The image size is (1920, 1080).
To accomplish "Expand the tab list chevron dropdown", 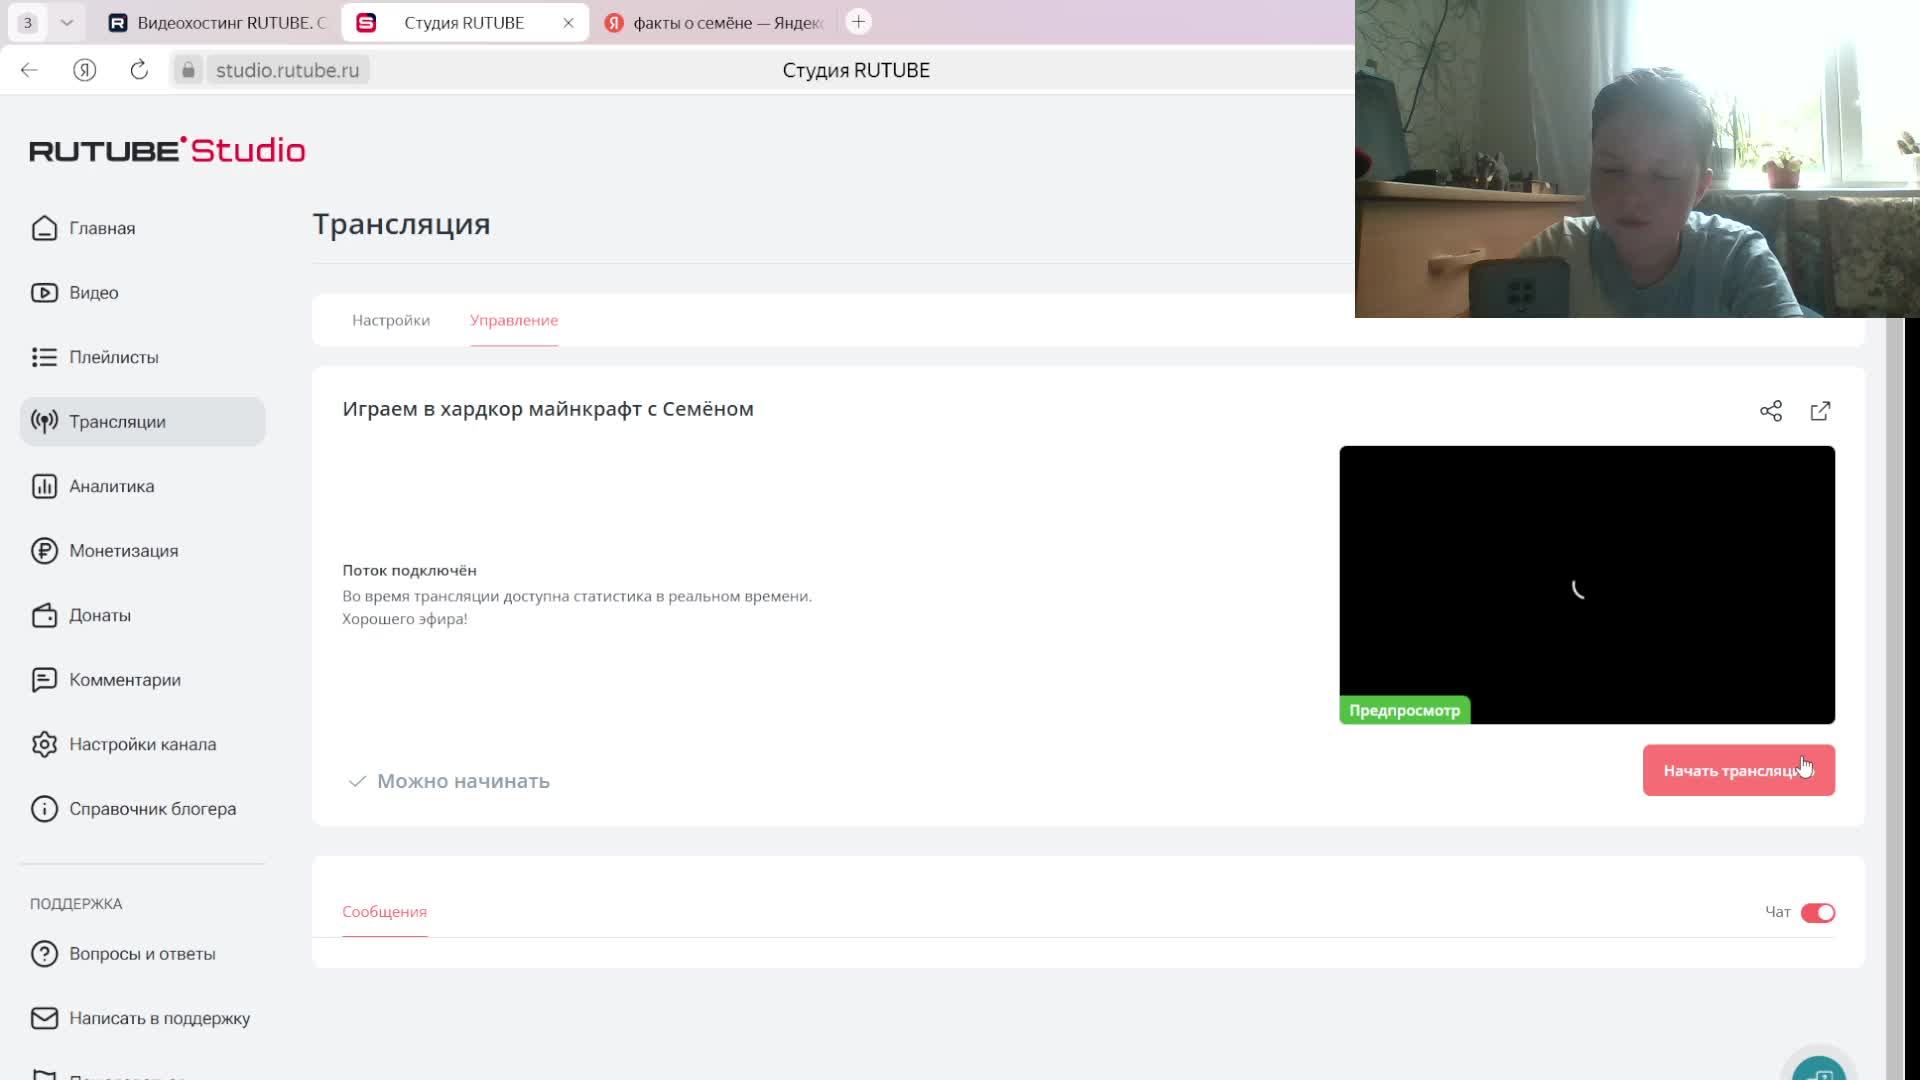I will pyautogui.click(x=67, y=22).
